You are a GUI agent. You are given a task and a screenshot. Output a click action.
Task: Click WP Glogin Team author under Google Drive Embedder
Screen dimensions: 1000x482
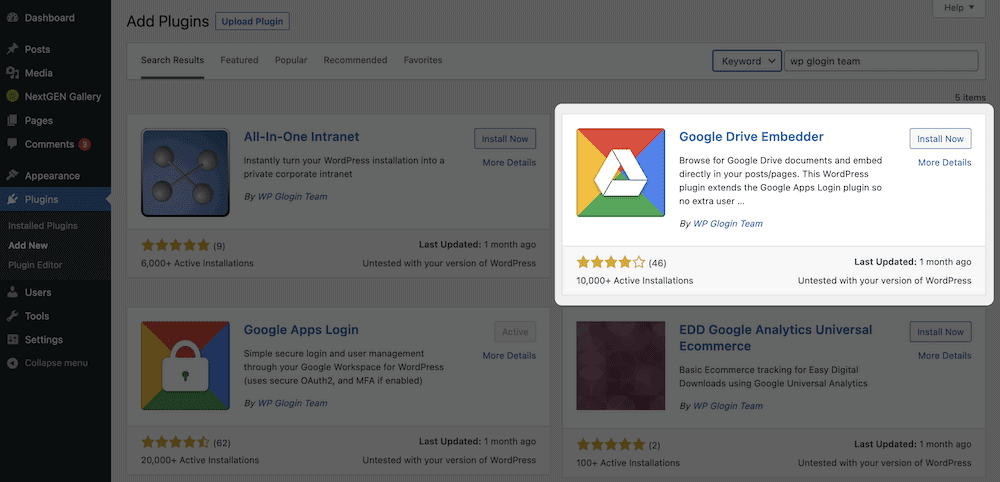728,224
